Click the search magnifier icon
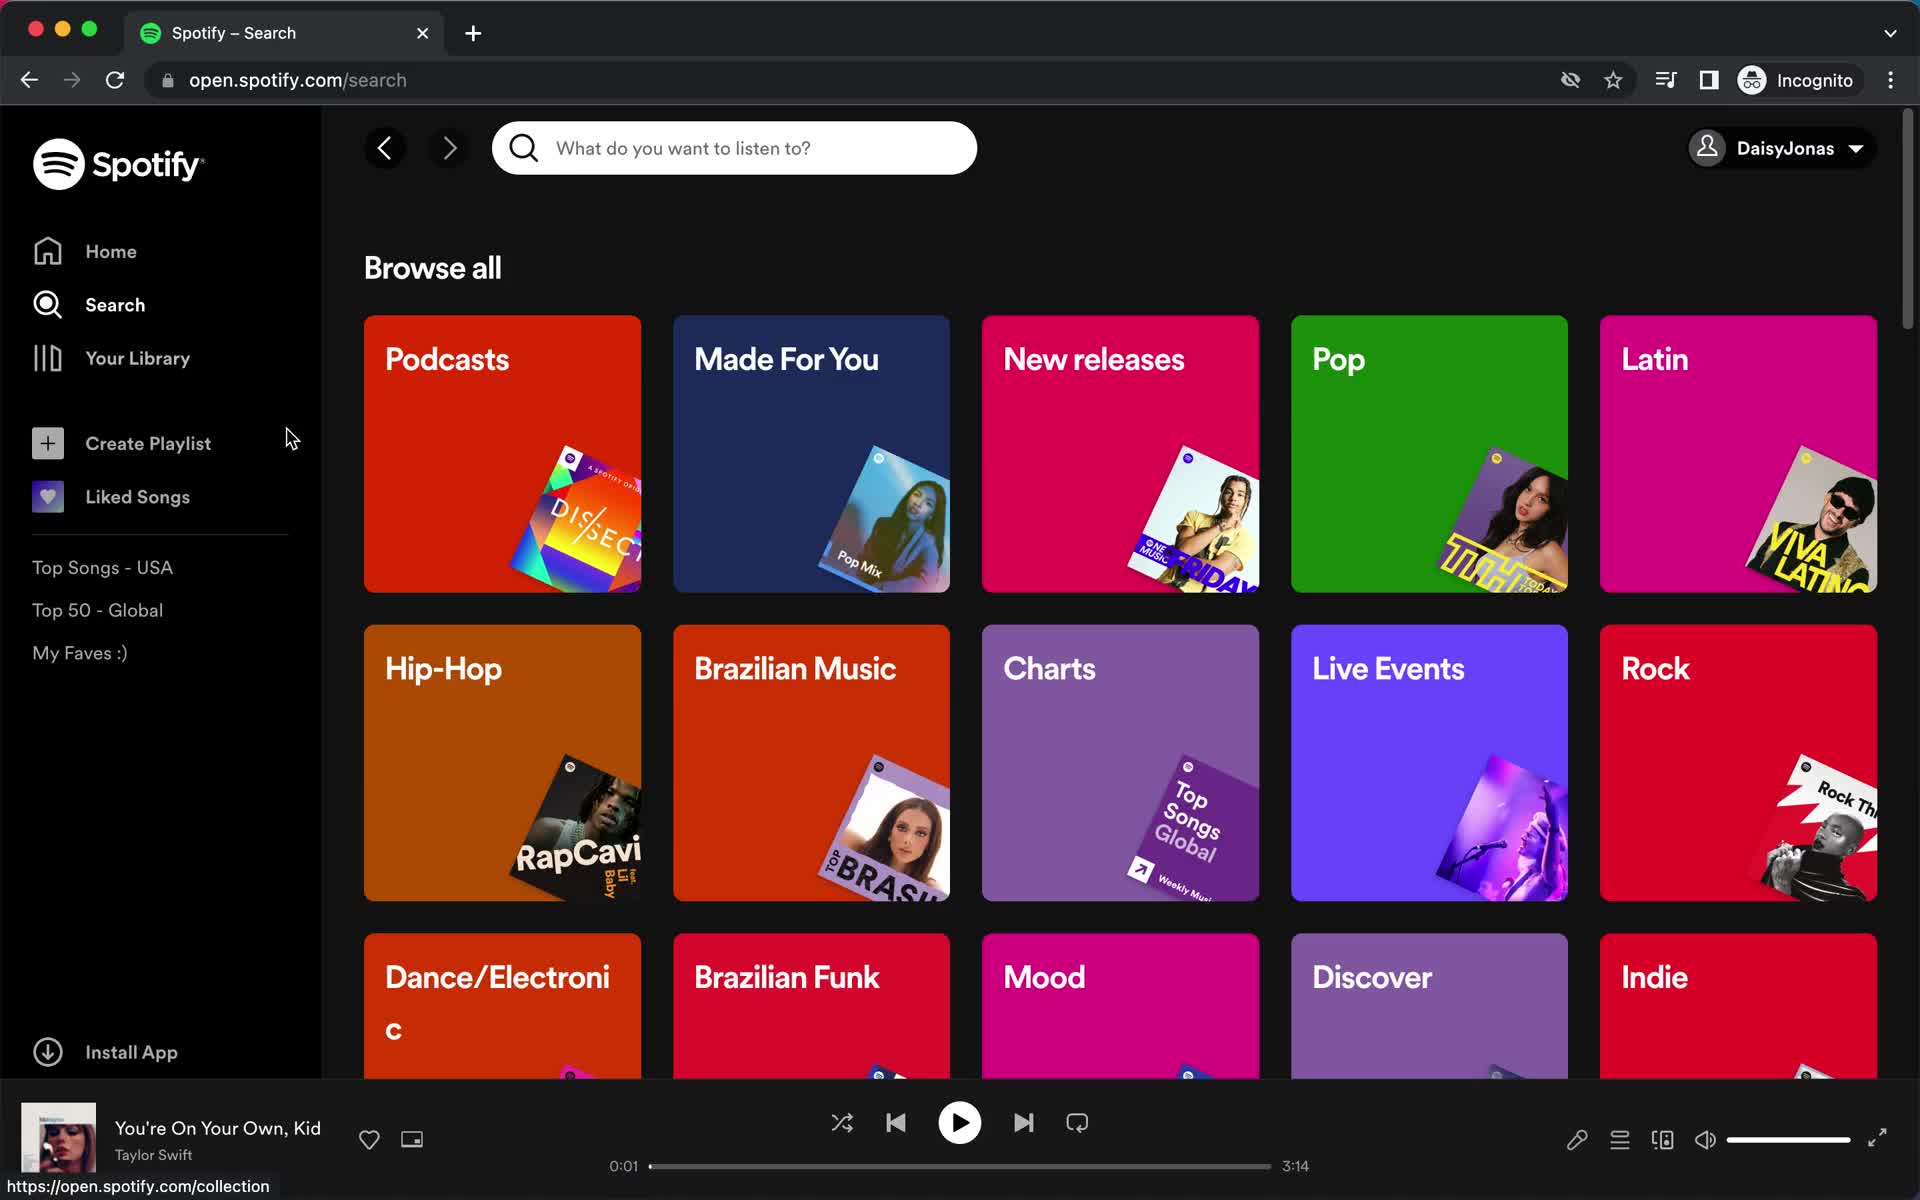This screenshot has height=1200, width=1920. pyautogui.click(x=523, y=148)
